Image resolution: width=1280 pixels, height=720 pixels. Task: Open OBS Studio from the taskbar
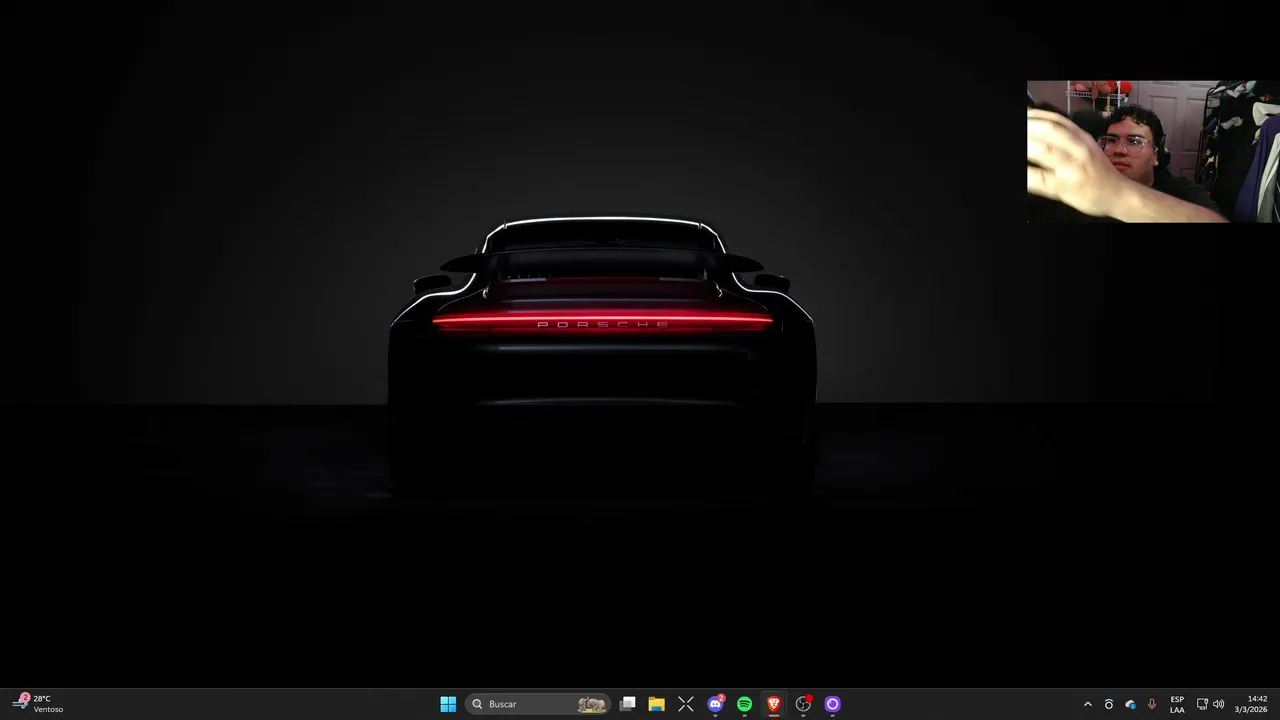(x=803, y=704)
